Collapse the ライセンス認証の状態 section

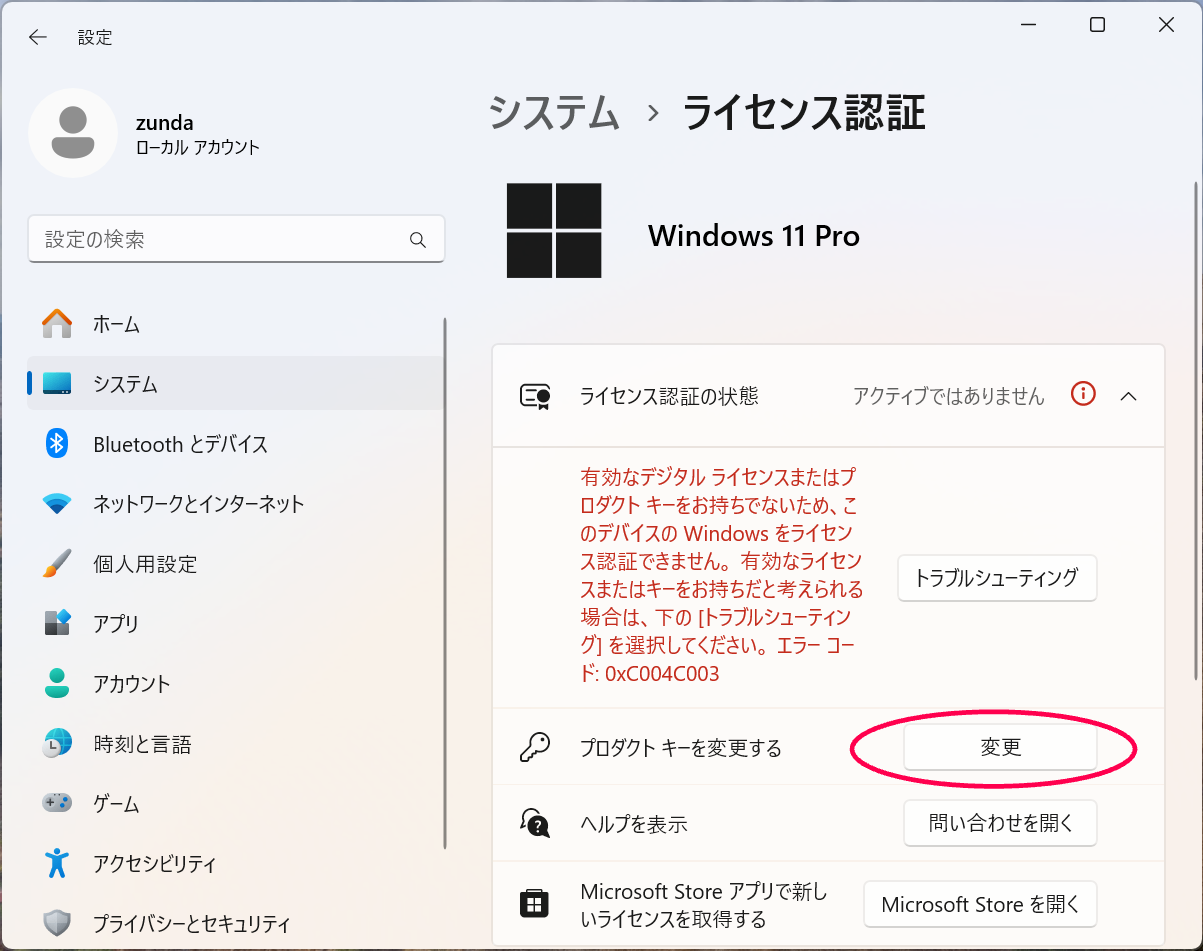tap(1129, 395)
